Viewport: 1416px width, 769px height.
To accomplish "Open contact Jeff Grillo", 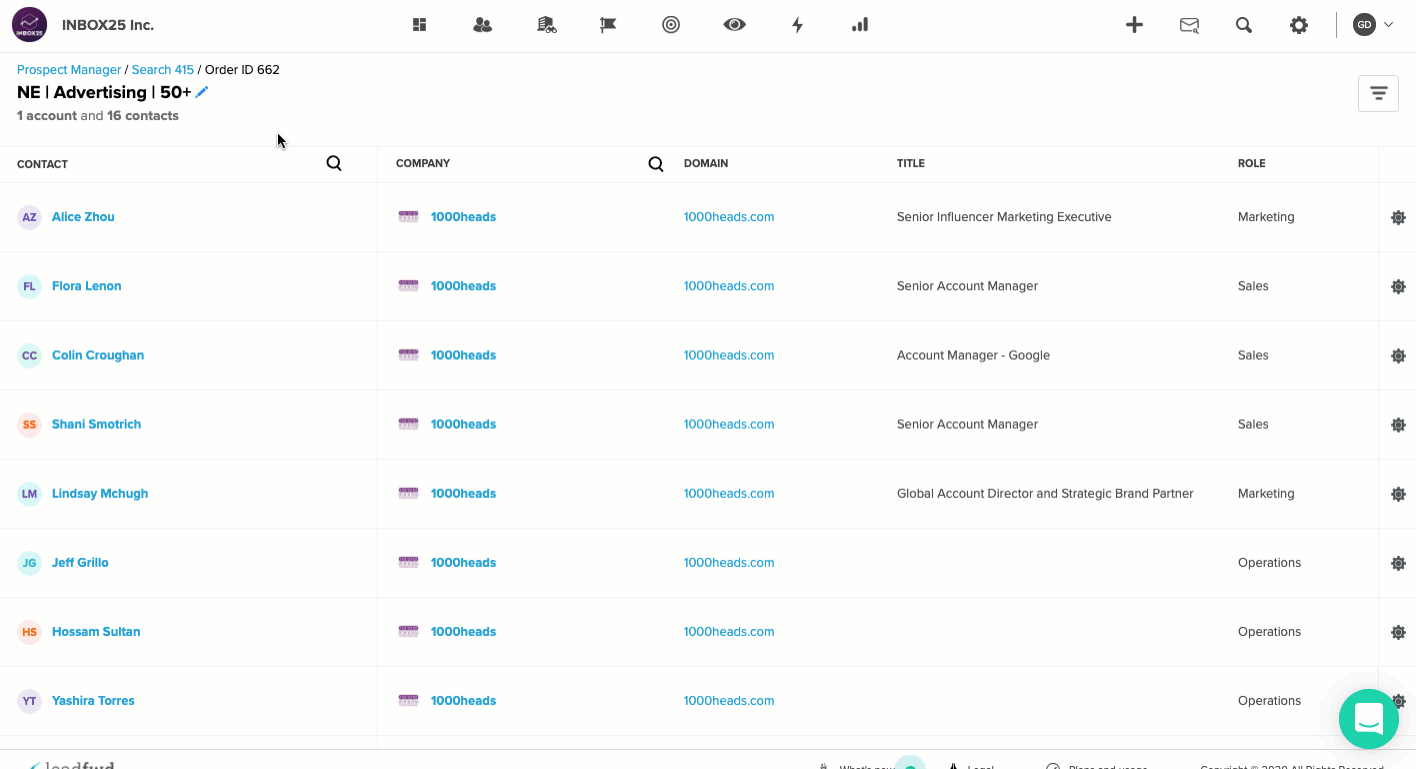I will 80,562.
